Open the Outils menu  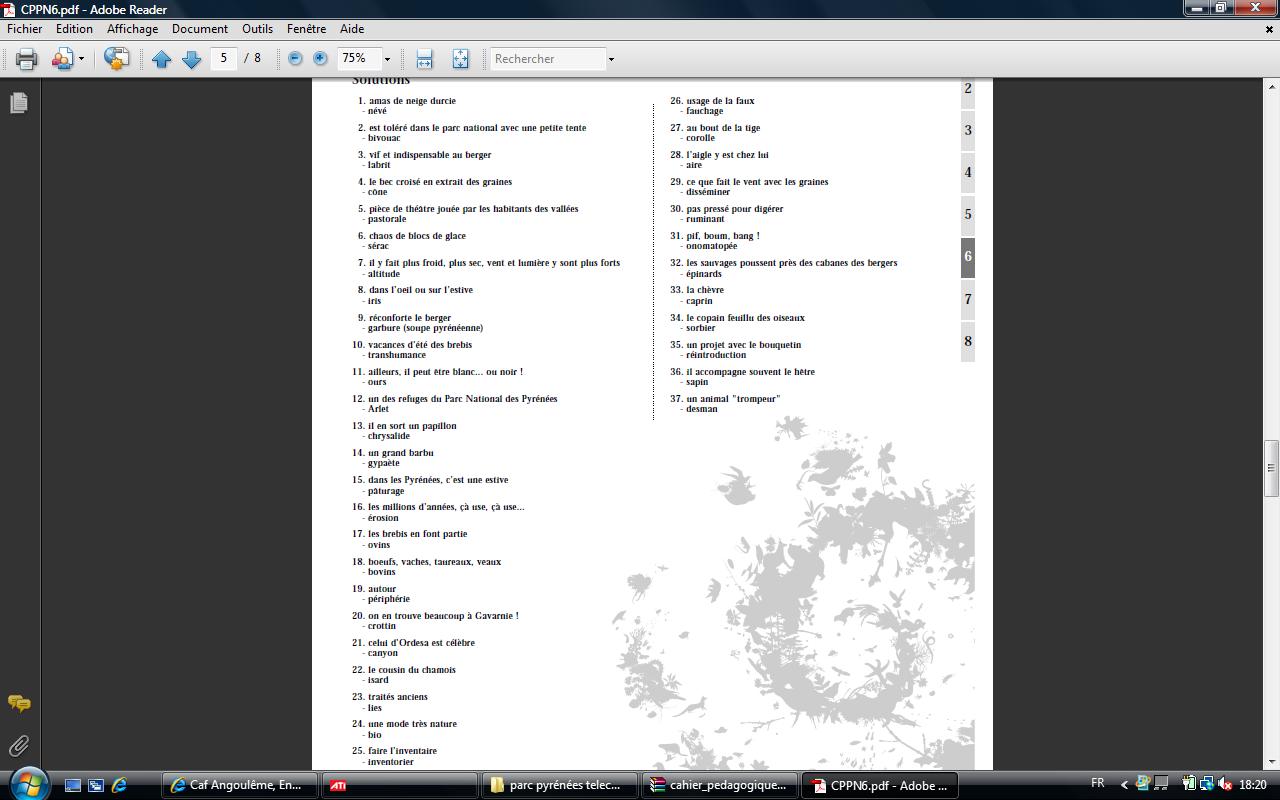[x=257, y=29]
